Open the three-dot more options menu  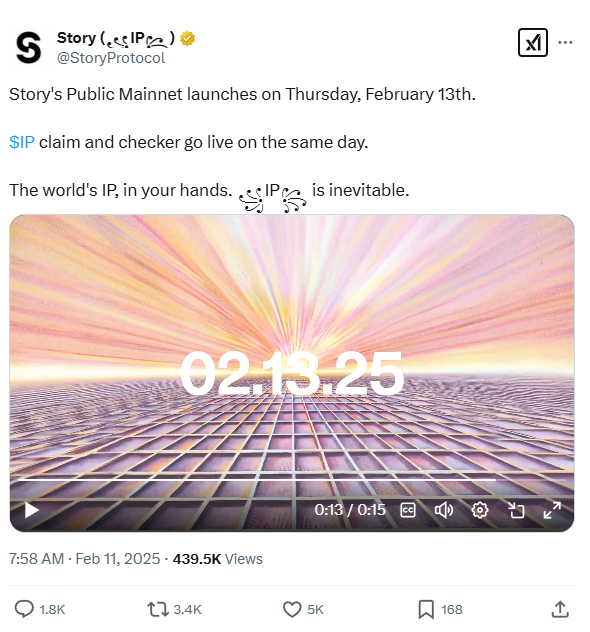pos(565,42)
